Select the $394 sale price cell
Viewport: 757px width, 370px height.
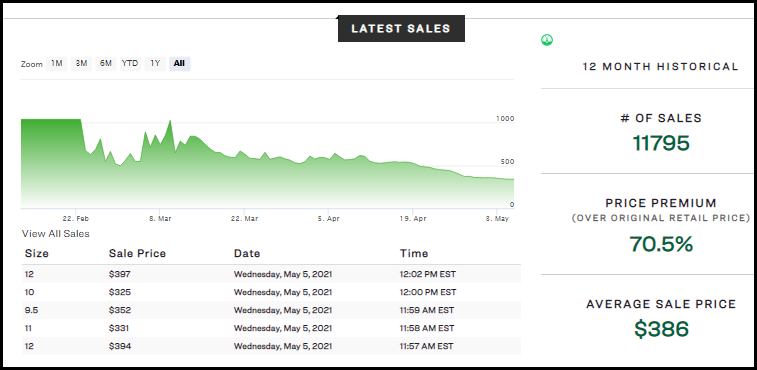pos(120,346)
